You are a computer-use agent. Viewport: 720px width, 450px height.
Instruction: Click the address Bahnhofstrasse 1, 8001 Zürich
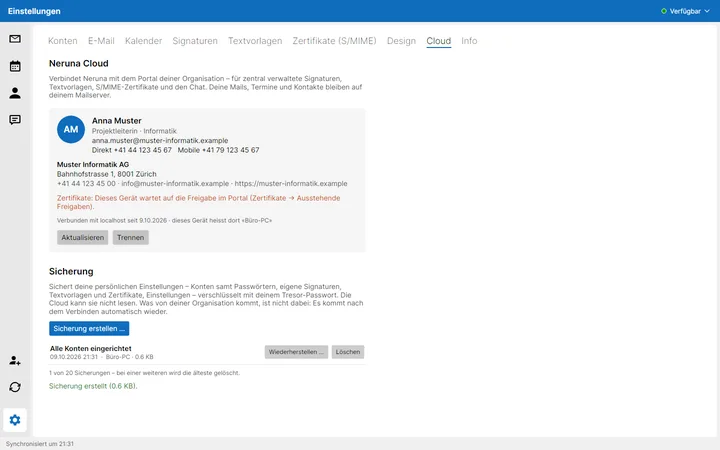pos(107,174)
